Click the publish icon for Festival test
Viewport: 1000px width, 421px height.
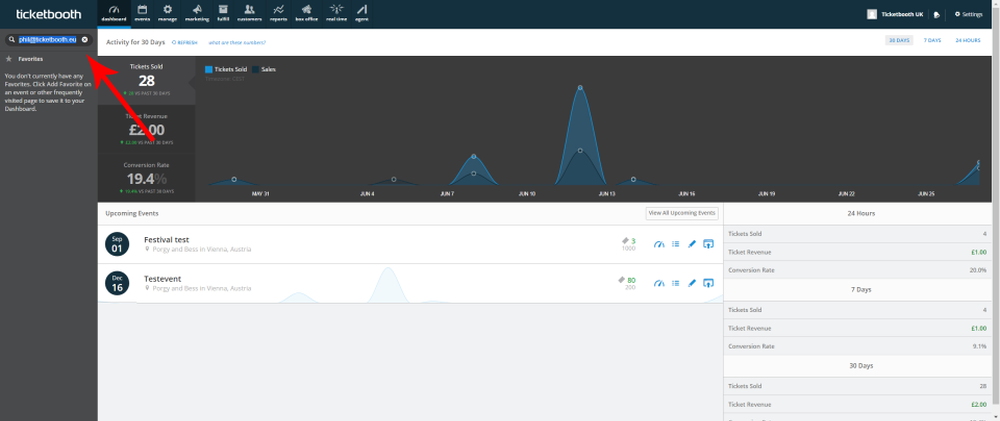coord(708,244)
